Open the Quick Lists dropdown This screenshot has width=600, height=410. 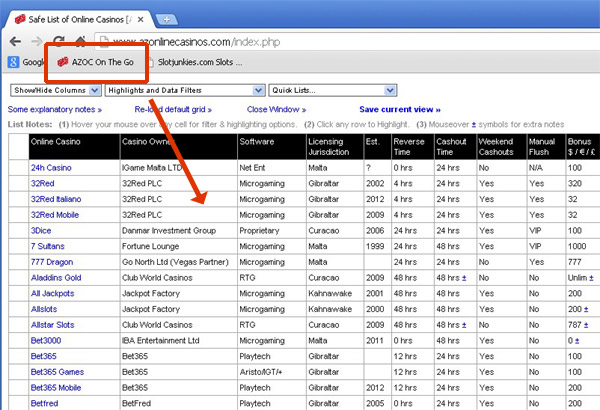point(333,90)
